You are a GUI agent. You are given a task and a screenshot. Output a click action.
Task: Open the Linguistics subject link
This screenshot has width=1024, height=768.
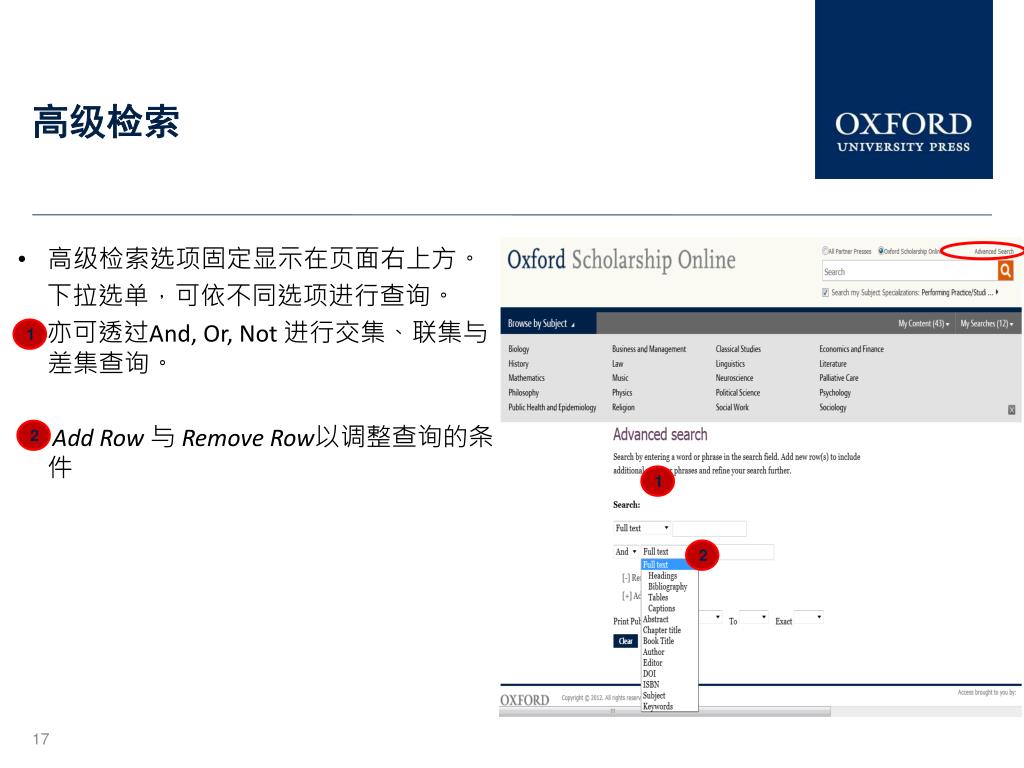(729, 364)
